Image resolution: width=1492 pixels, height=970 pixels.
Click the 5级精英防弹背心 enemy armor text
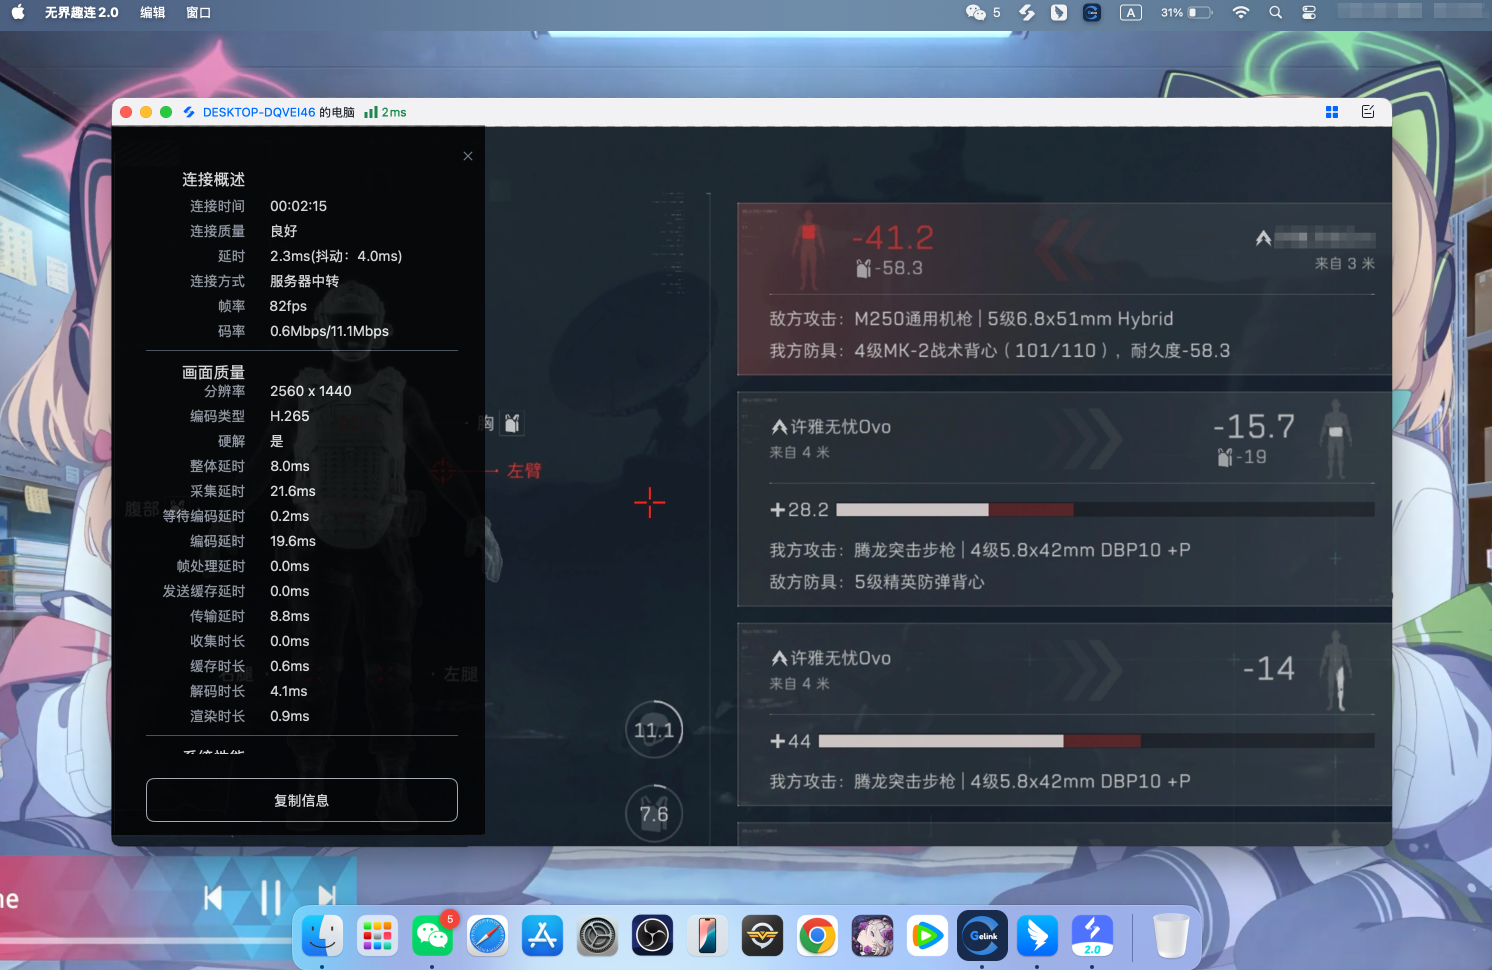tap(919, 582)
